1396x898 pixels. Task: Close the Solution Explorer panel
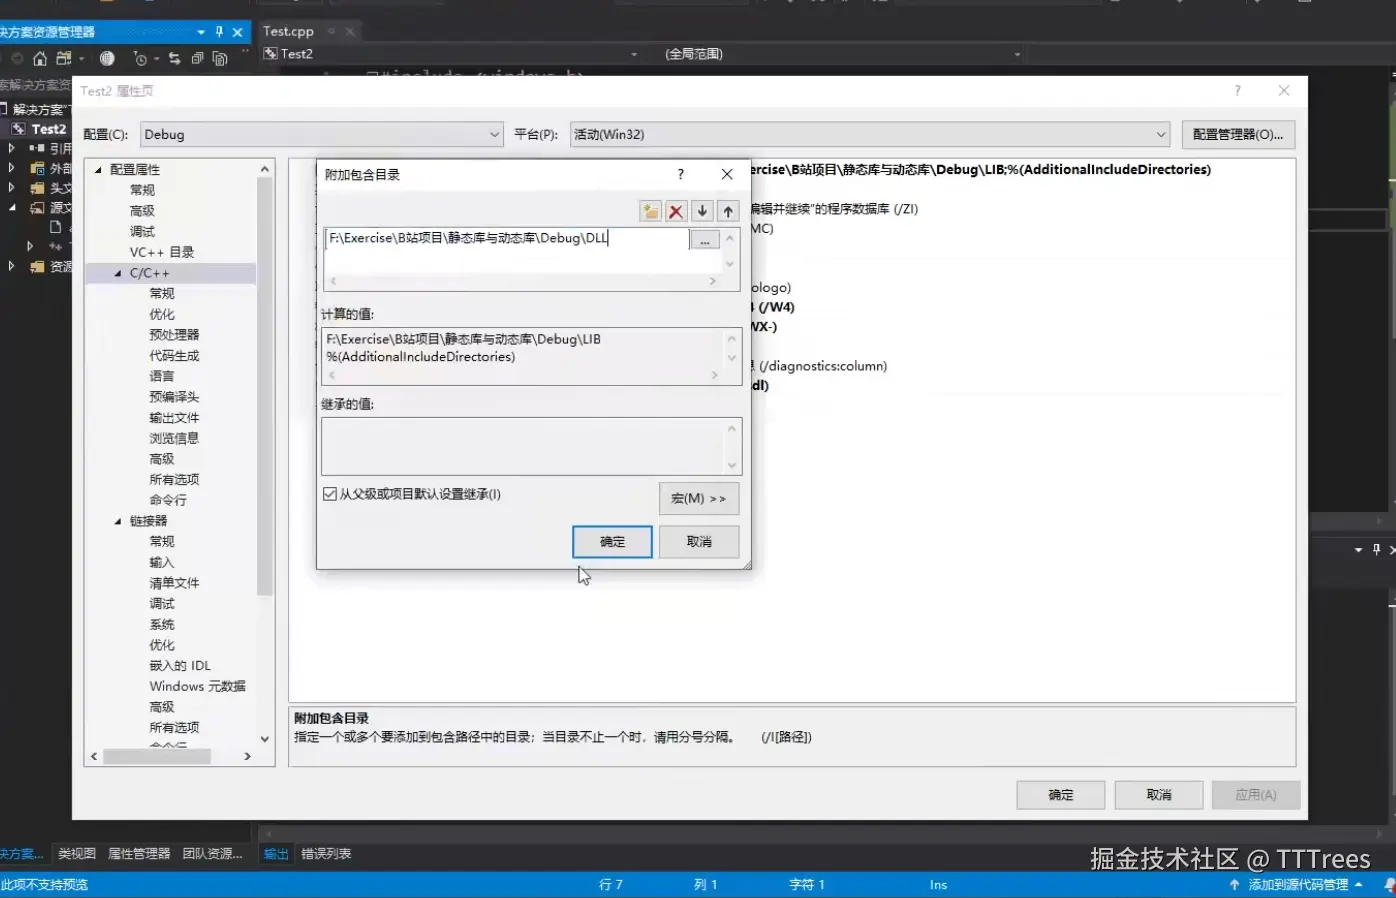[x=237, y=32]
